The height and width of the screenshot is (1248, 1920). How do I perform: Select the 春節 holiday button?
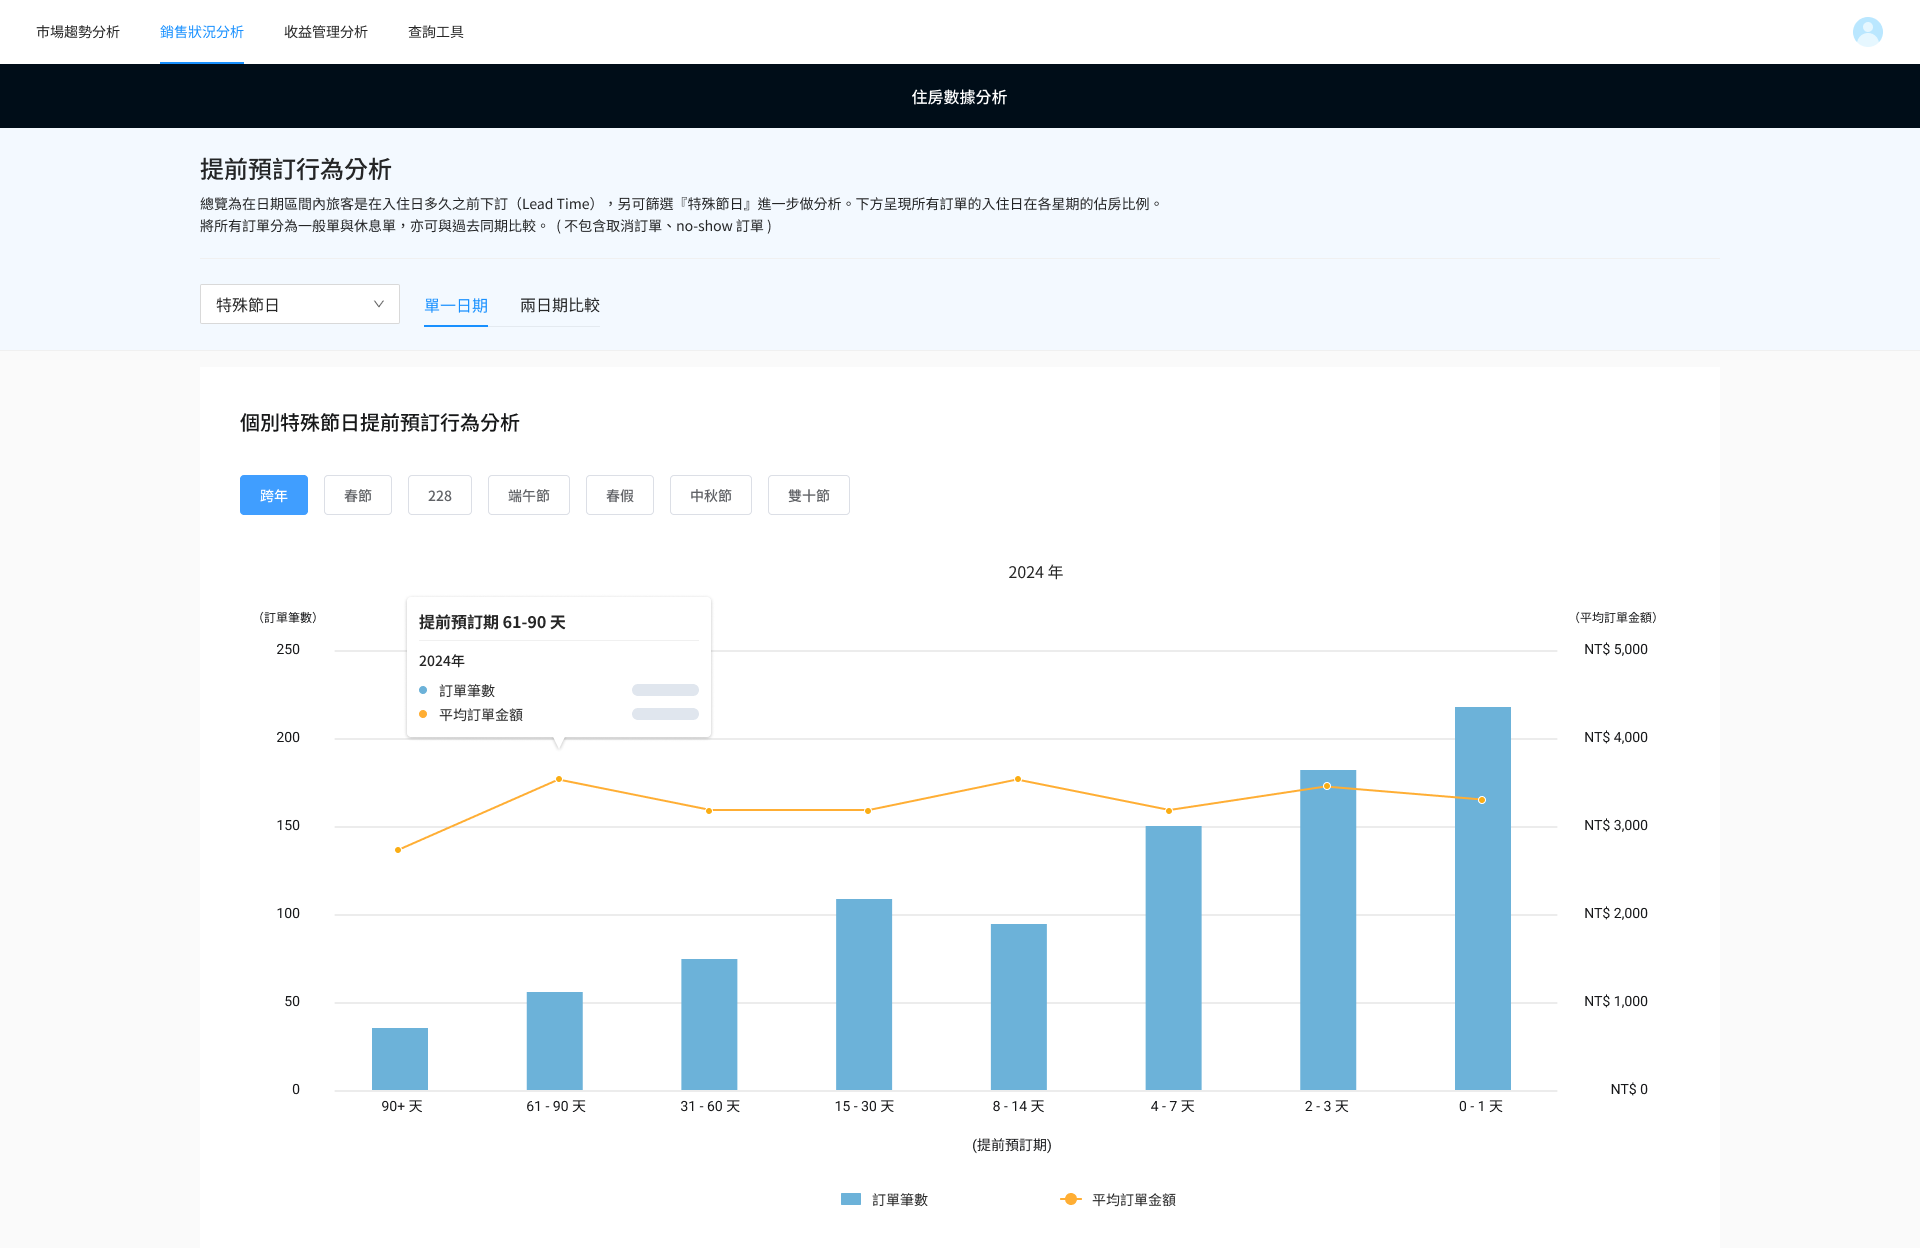click(x=358, y=495)
